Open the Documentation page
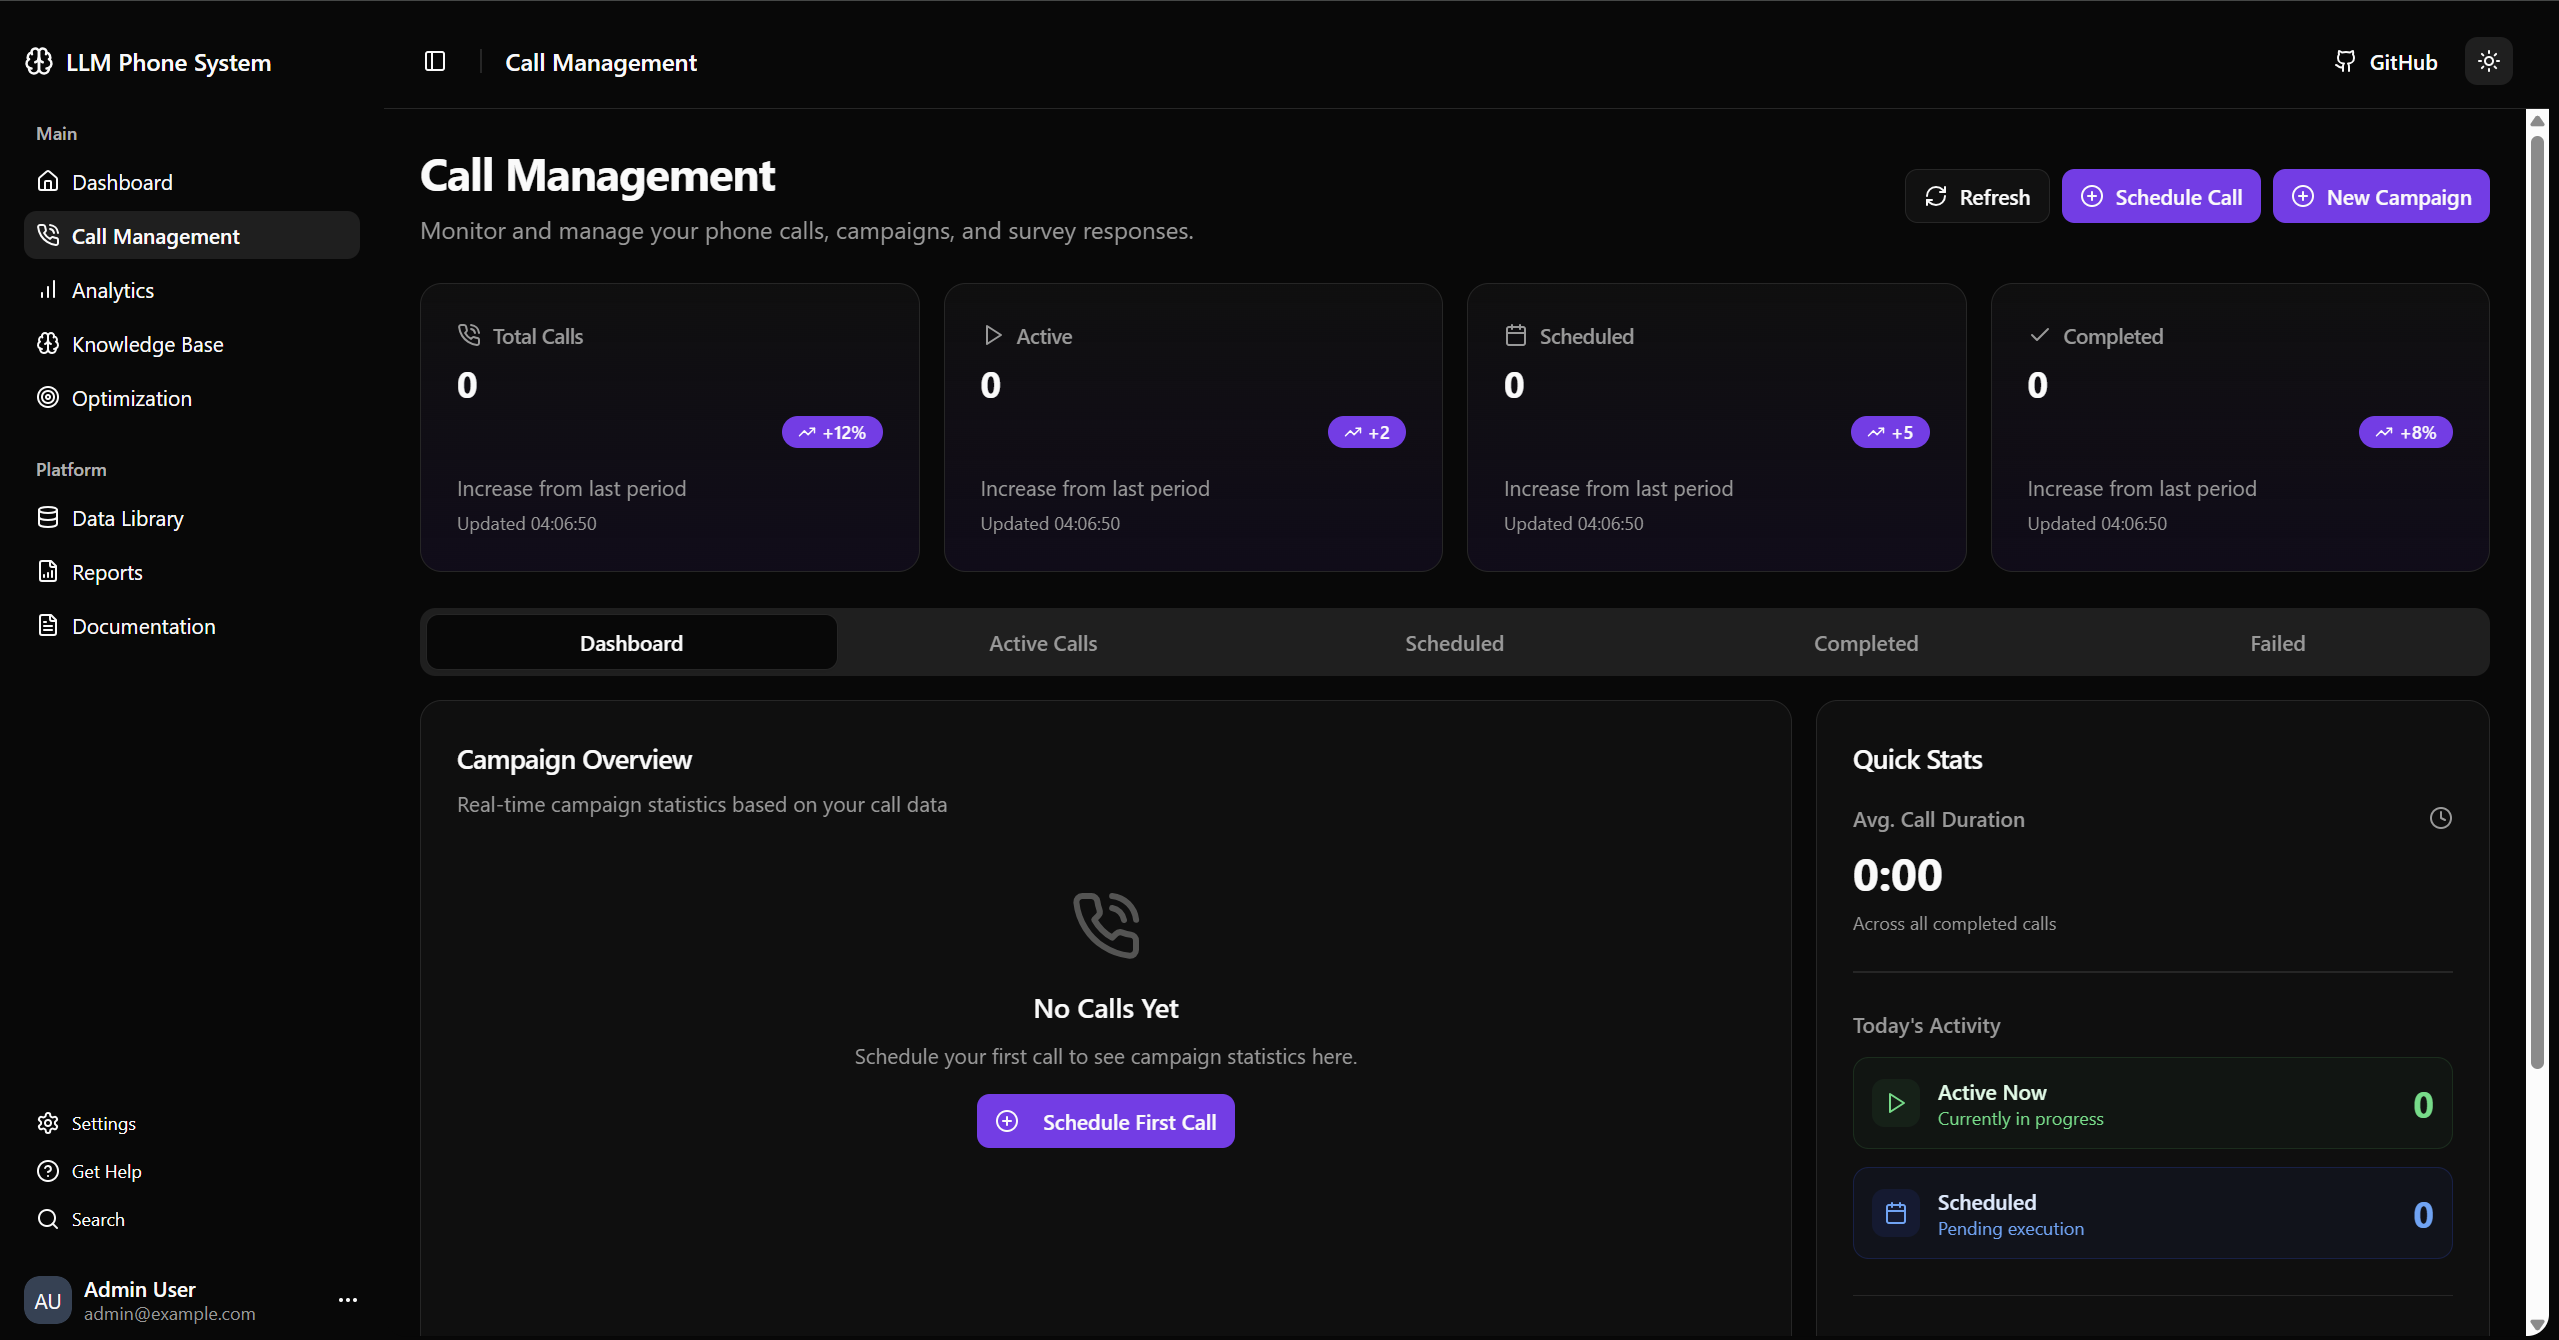This screenshot has height=1340, width=2559. [x=143, y=627]
